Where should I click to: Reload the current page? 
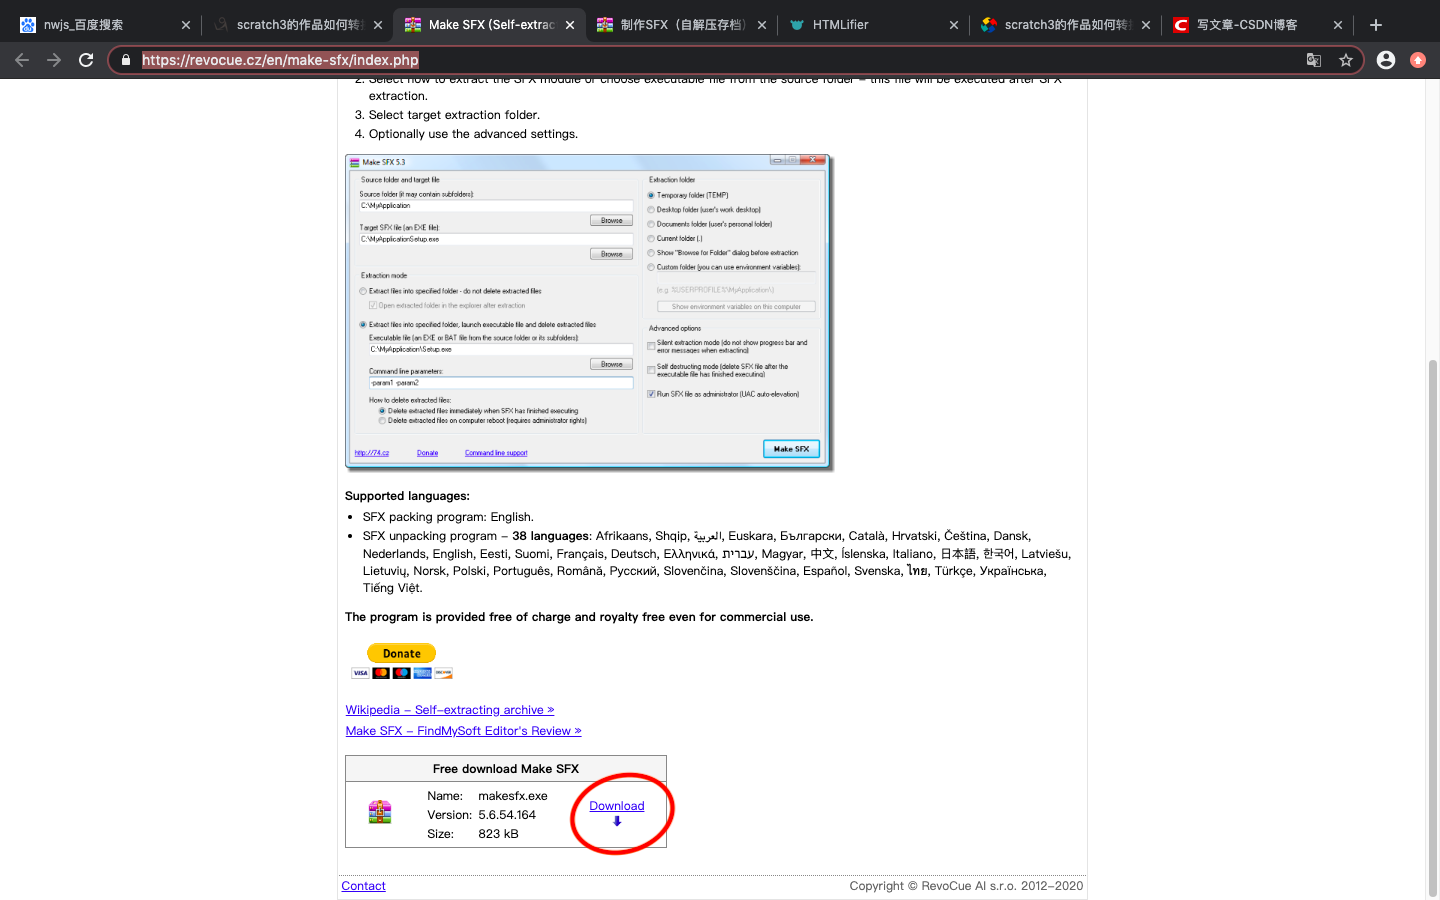click(86, 60)
